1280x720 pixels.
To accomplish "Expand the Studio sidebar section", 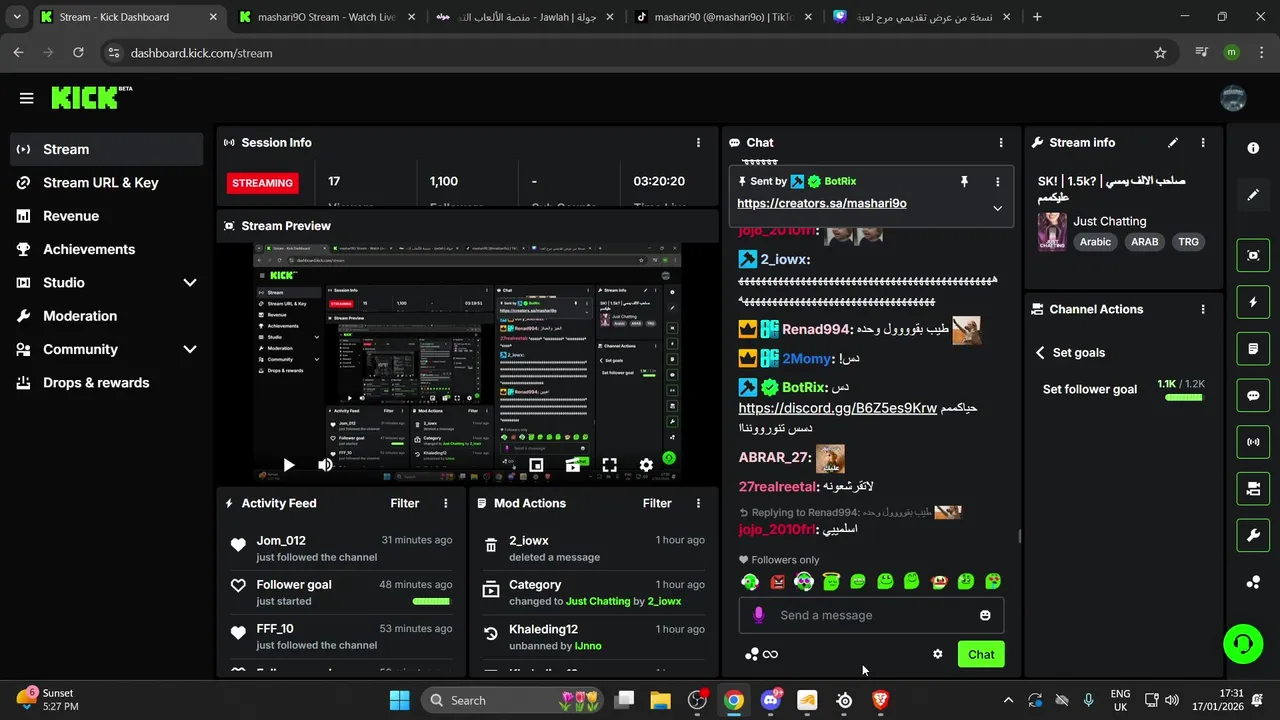I will point(190,283).
